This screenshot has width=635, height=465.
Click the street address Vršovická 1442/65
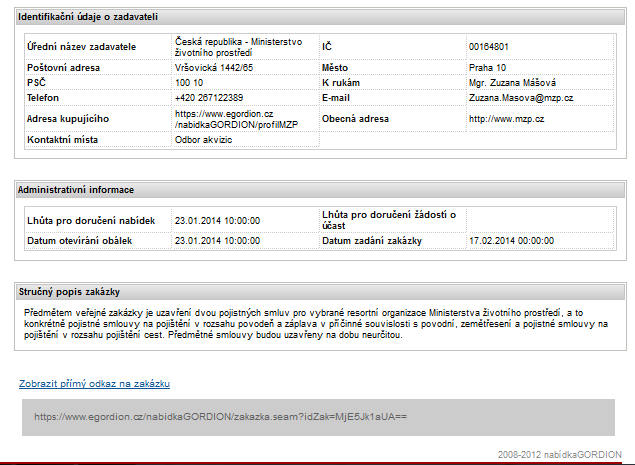pyautogui.click(x=214, y=68)
